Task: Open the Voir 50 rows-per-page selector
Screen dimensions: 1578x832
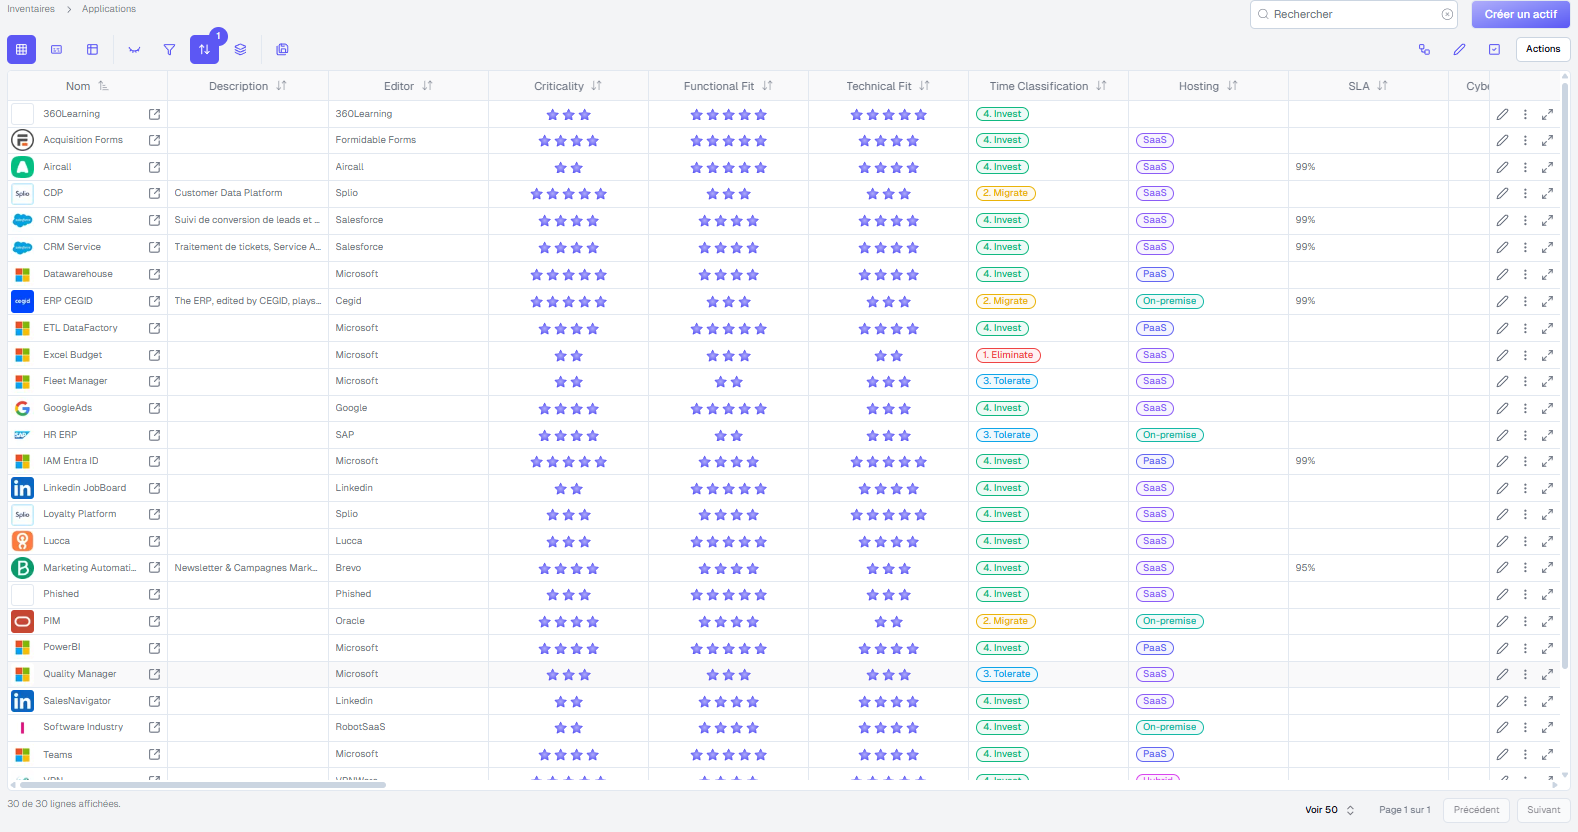Action: (x=1329, y=810)
